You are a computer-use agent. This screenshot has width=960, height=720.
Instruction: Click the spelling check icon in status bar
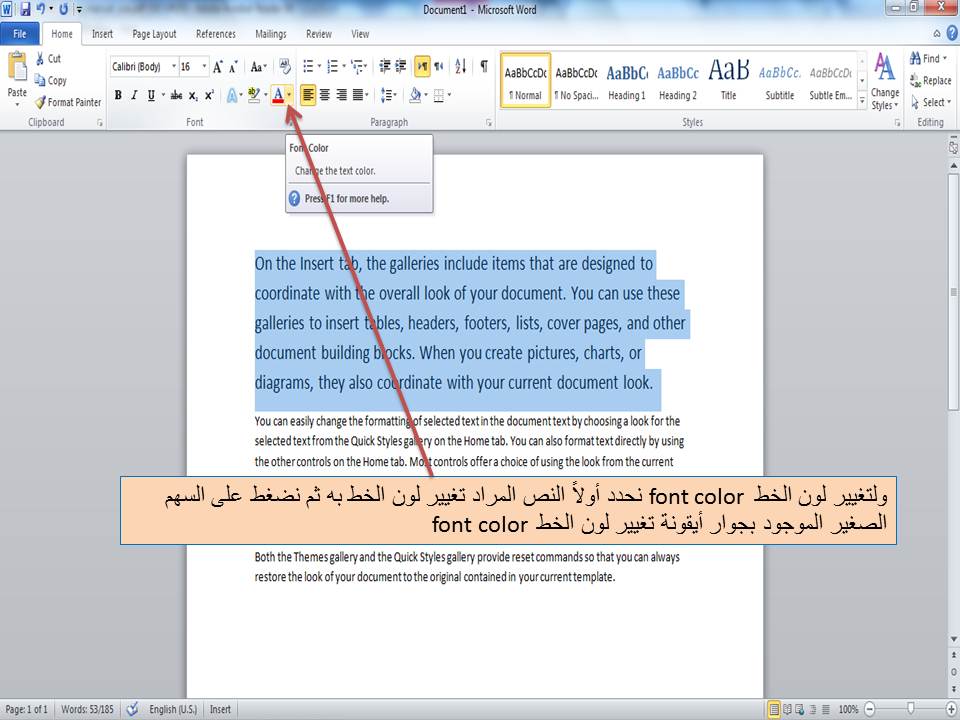[132, 709]
